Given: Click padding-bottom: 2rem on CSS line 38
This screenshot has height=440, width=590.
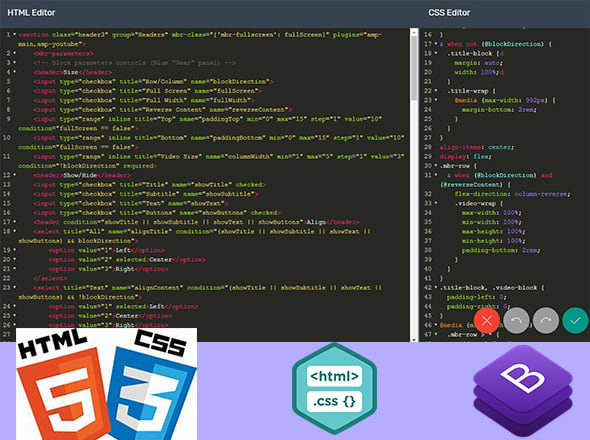Looking at the screenshot, I should (x=501, y=250).
